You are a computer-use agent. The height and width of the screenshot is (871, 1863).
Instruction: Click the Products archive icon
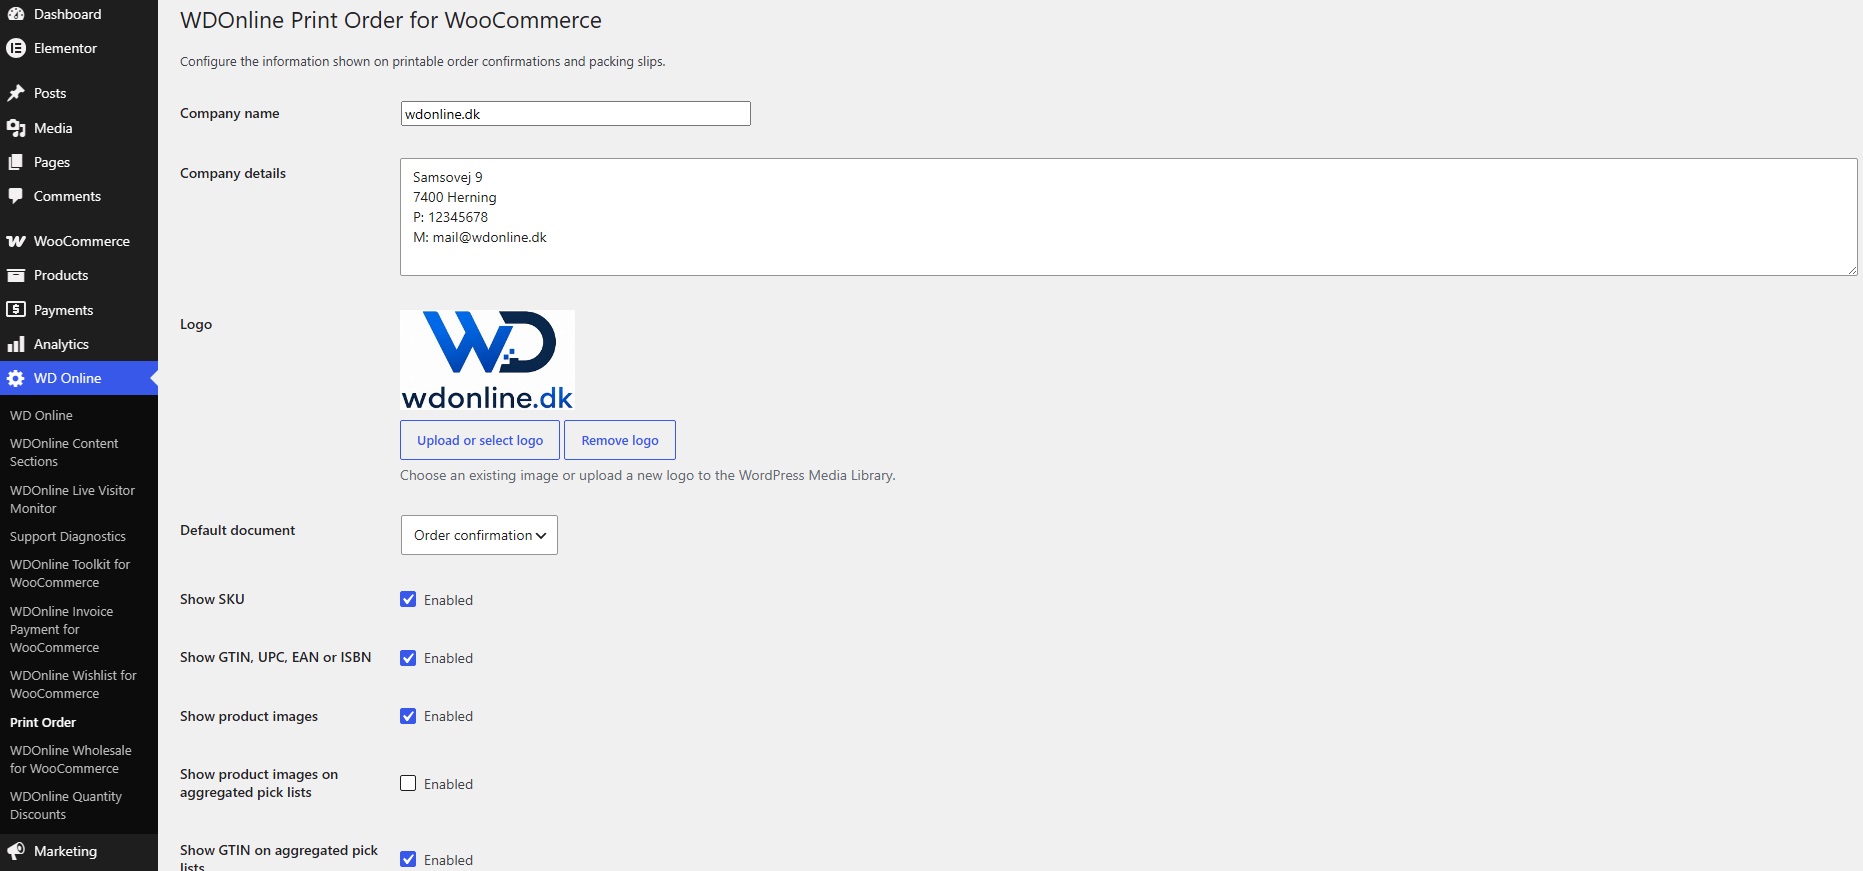[x=16, y=275]
